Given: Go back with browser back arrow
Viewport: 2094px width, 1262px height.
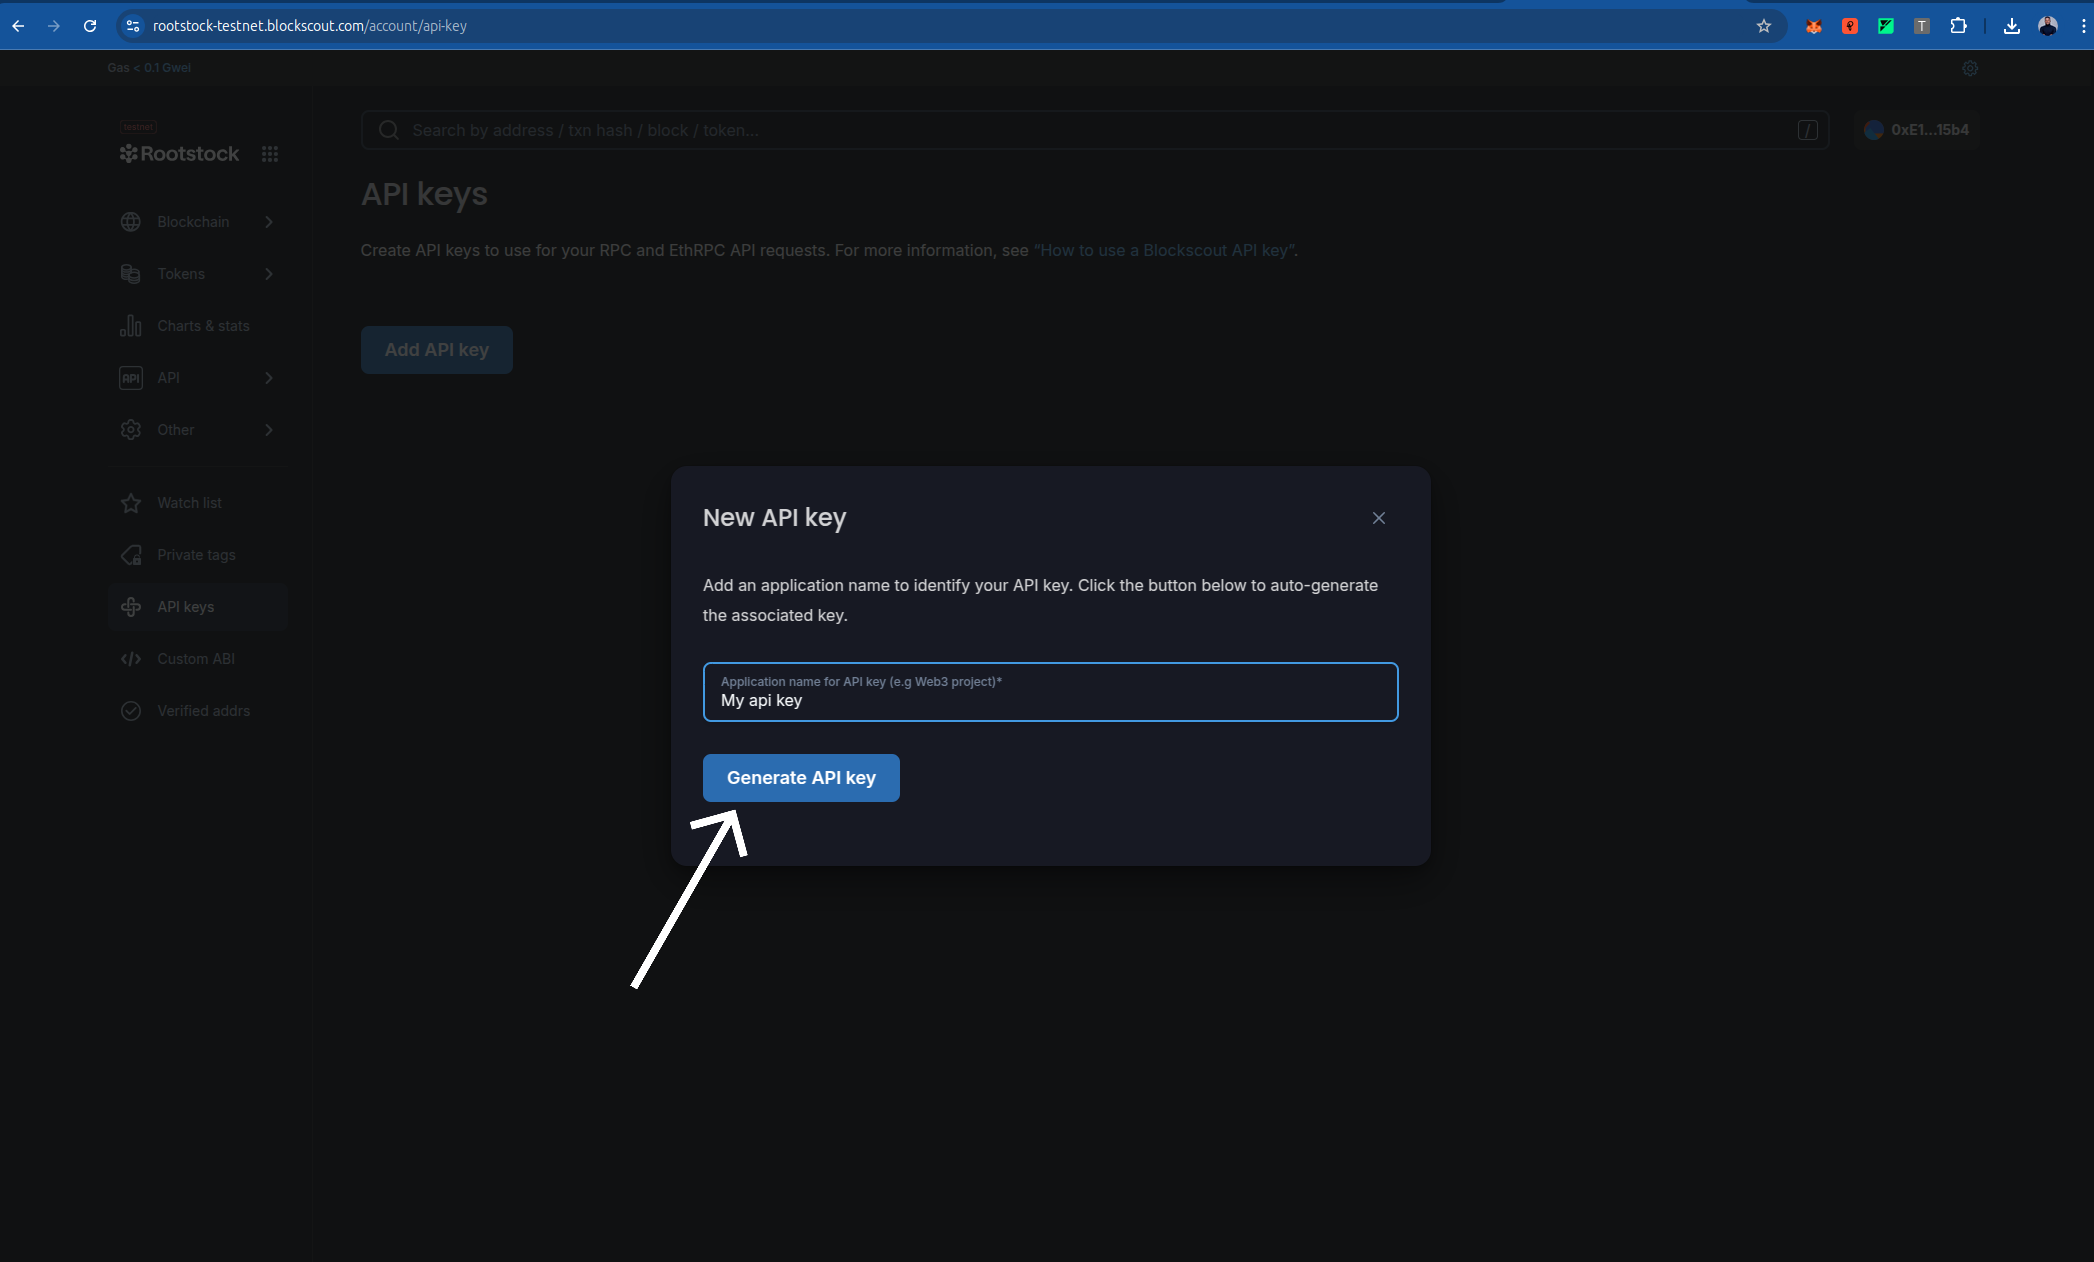Looking at the screenshot, I should point(18,26).
